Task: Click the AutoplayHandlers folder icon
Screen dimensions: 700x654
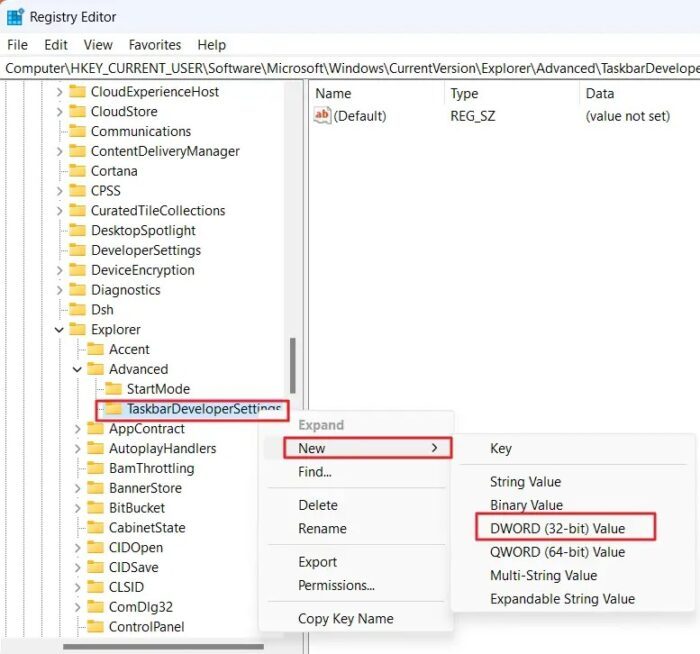Action: [x=95, y=448]
